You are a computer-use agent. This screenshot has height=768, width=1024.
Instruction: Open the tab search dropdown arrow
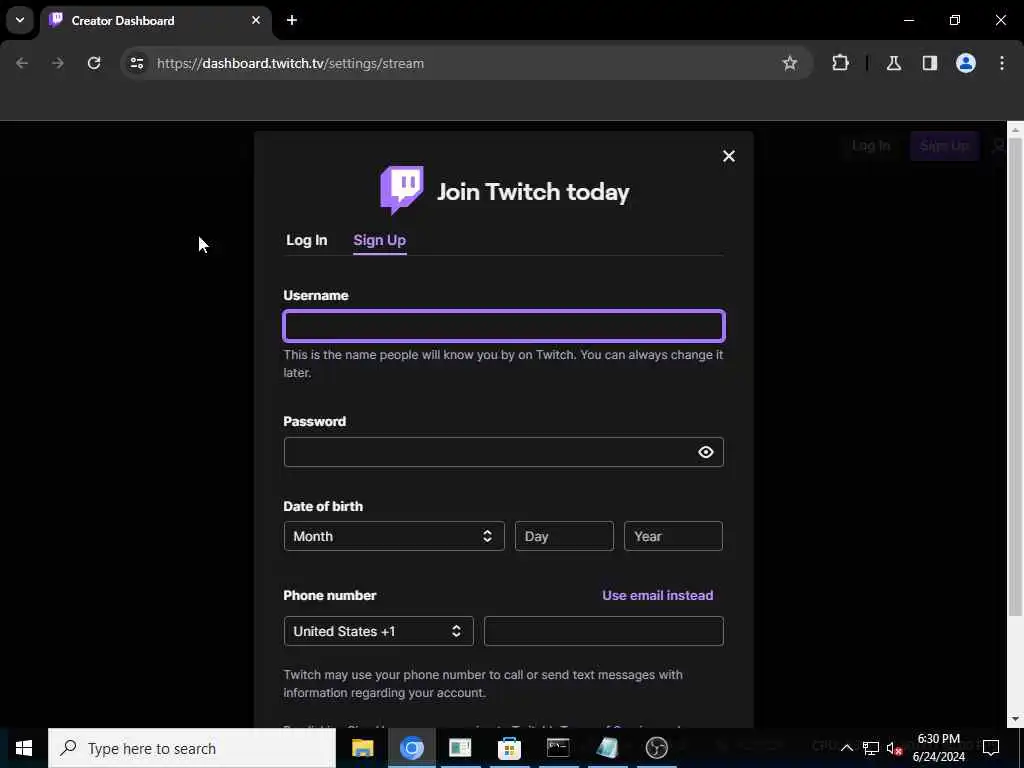[20, 20]
